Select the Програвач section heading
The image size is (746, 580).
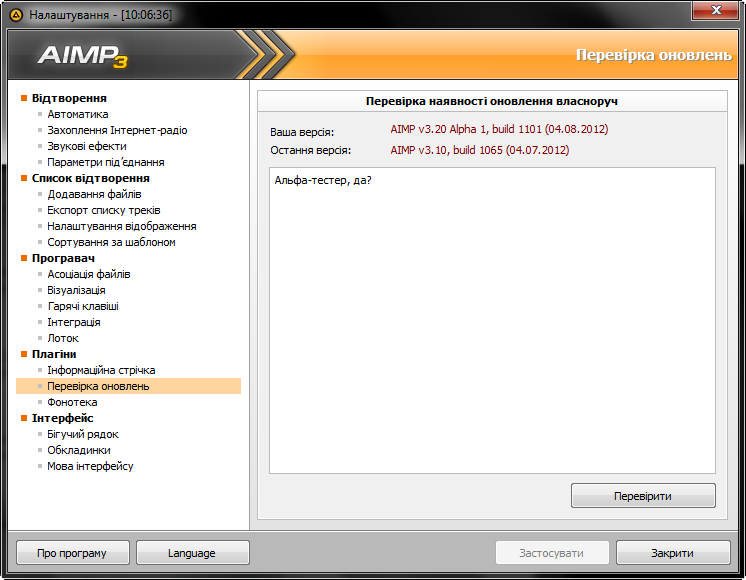[63, 258]
